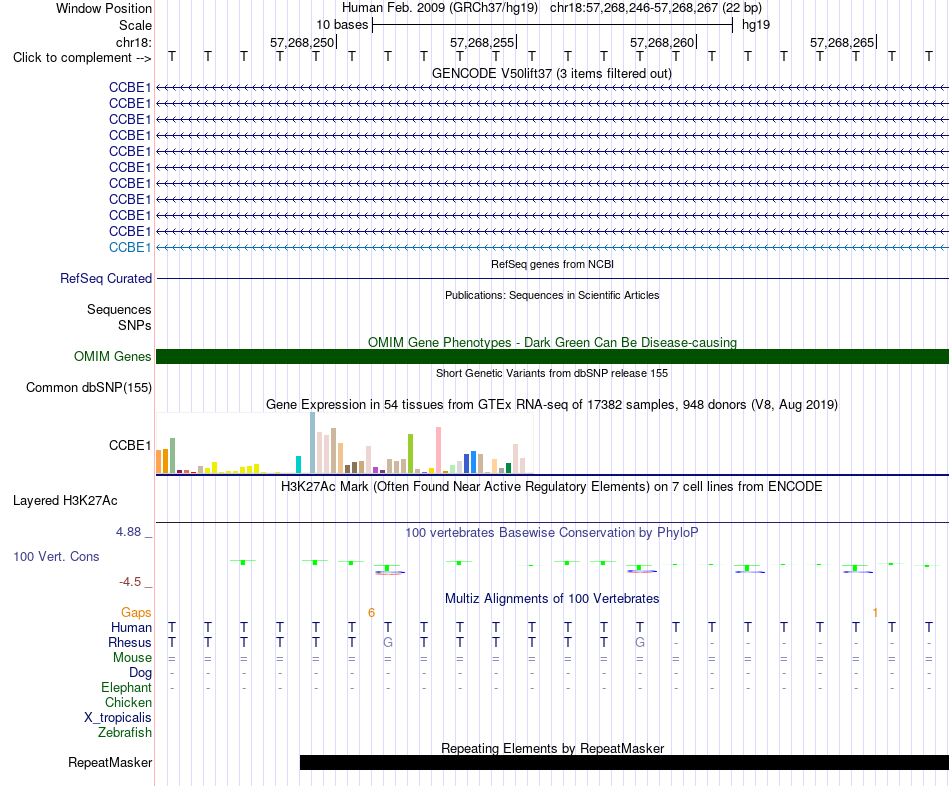The width and height of the screenshot is (950, 786).
Task: Click the 10 bases scale bar
Action: tap(552, 25)
